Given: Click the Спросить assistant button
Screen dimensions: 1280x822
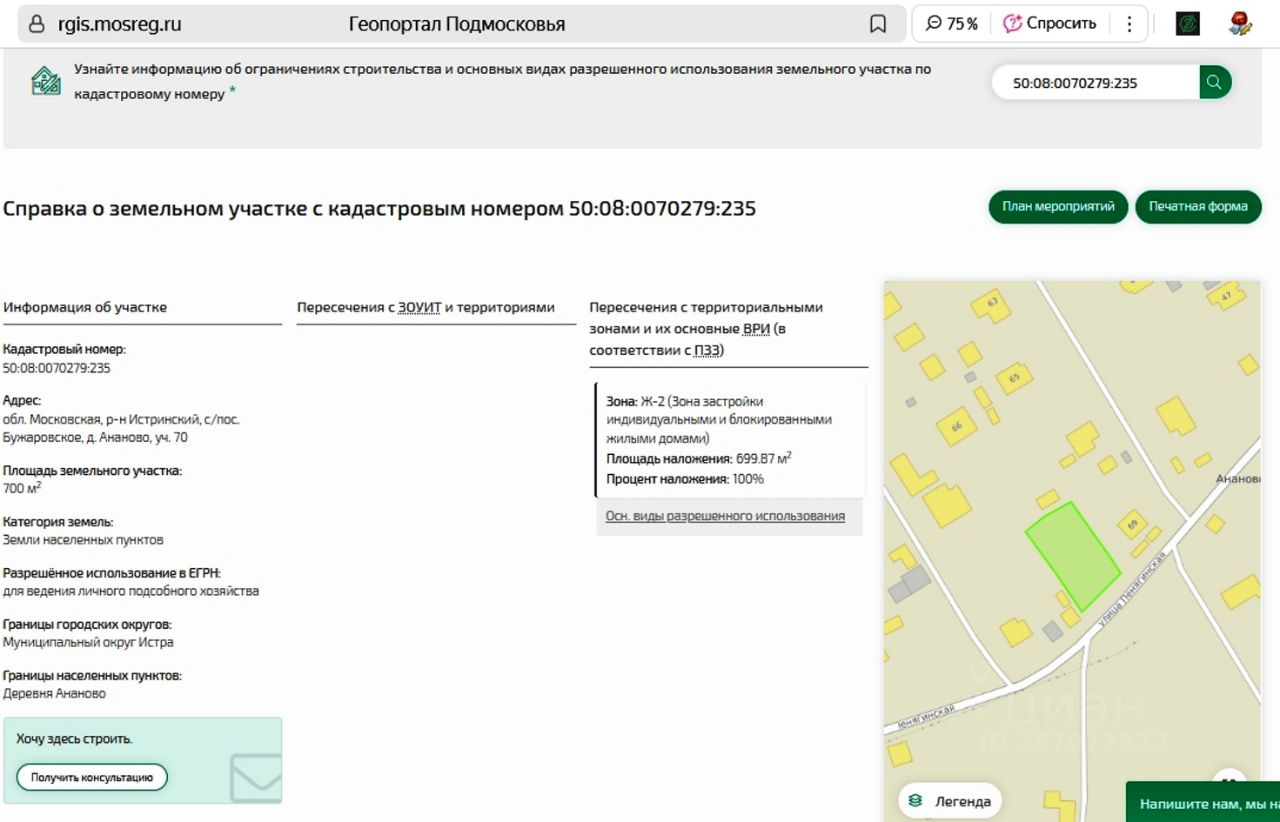Looking at the screenshot, I should [1050, 24].
